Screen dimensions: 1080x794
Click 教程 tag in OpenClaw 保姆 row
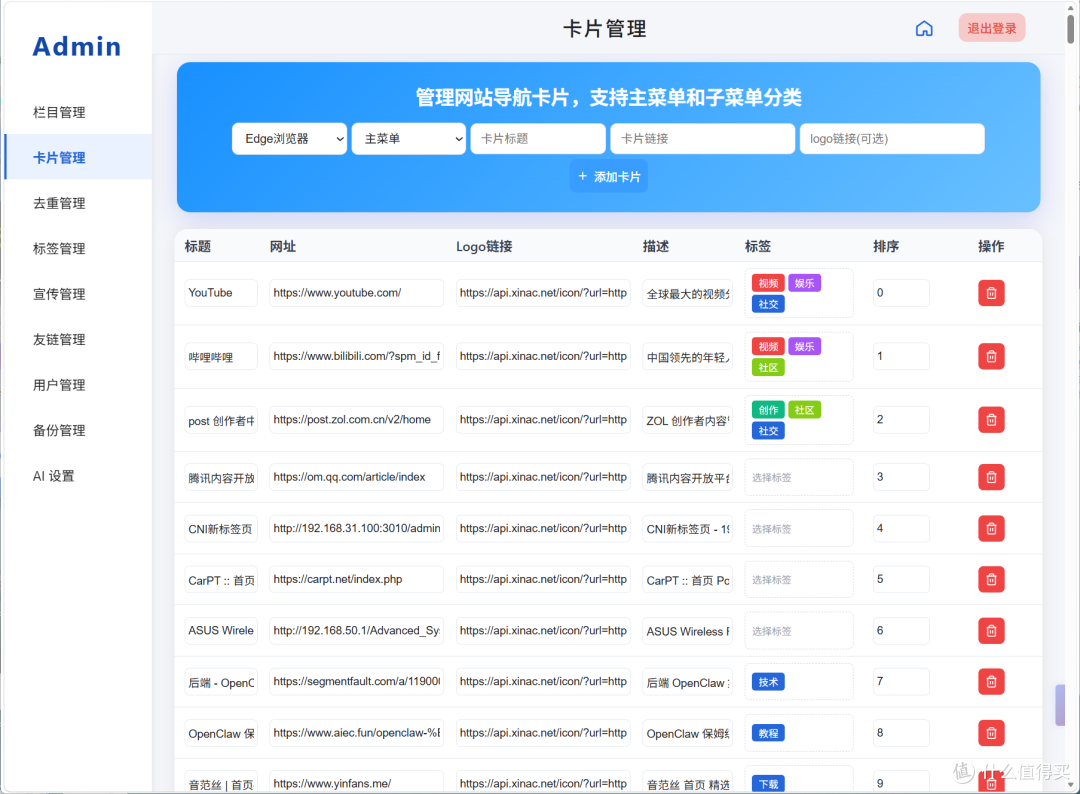(x=768, y=733)
